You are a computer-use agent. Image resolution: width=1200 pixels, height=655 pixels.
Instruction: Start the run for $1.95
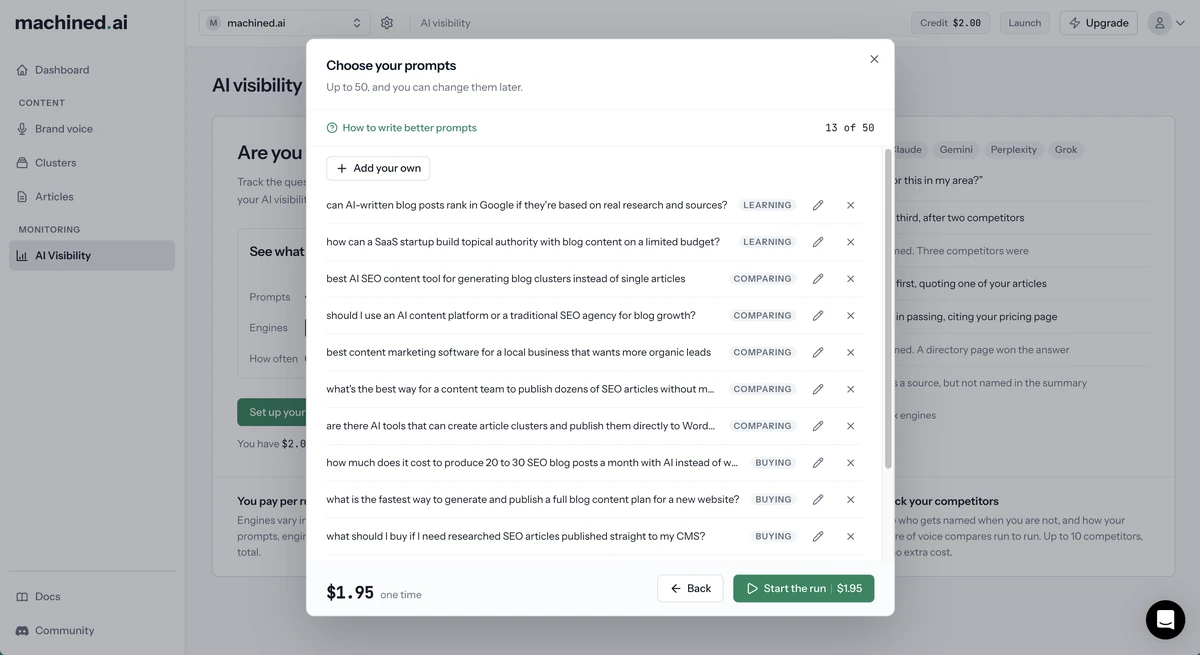click(803, 588)
